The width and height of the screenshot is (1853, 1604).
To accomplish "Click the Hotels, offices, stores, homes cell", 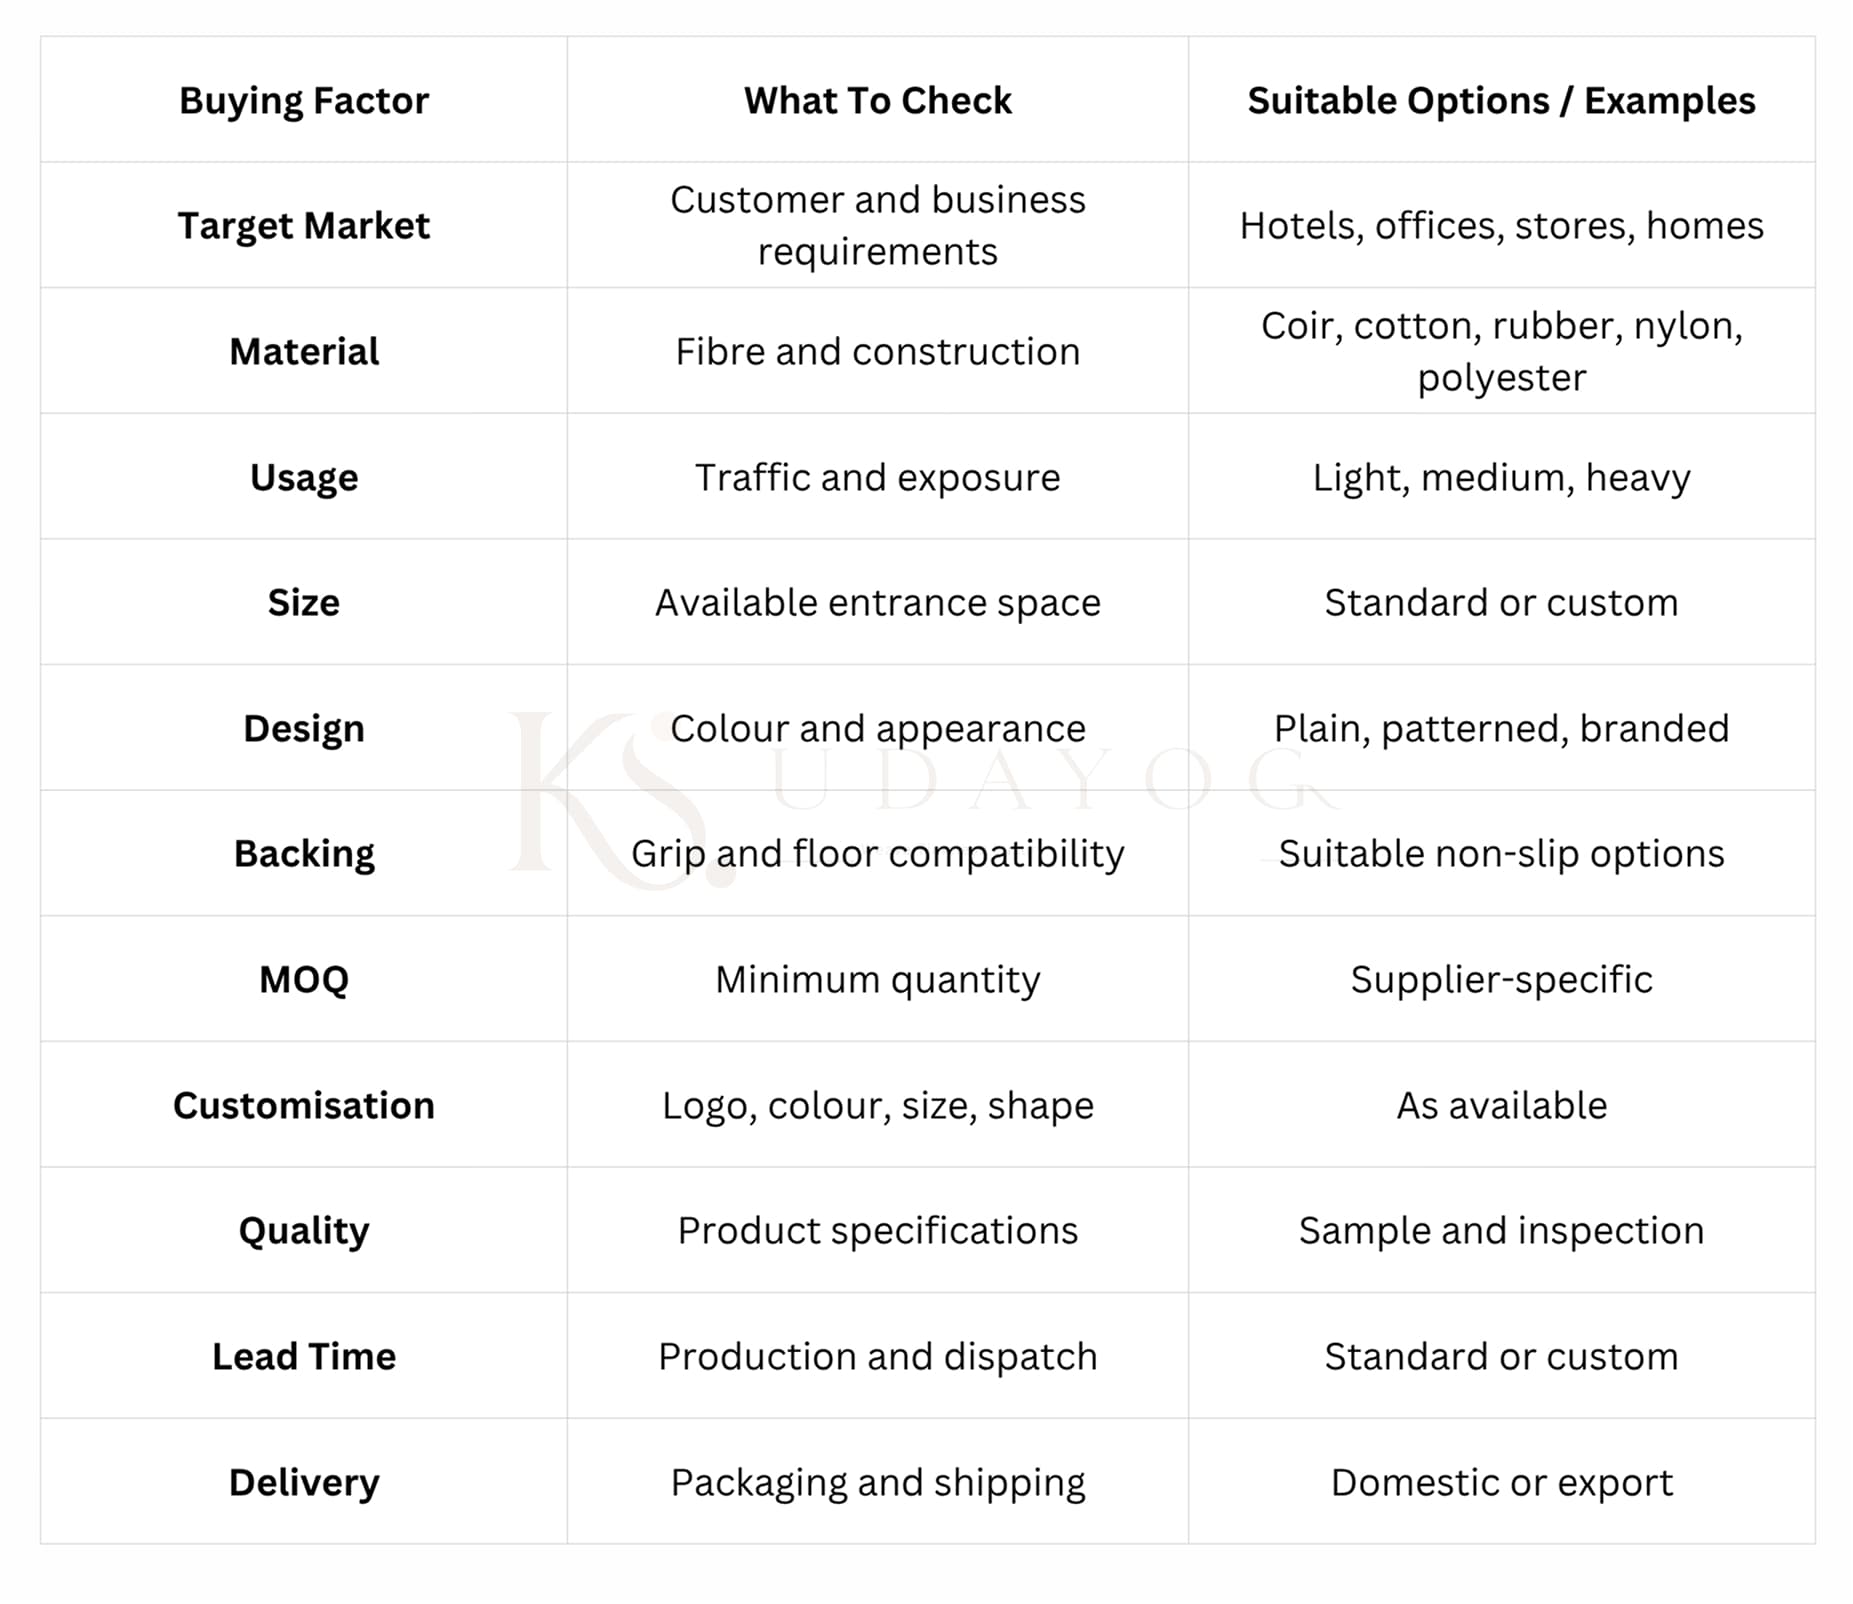I will click(x=1501, y=226).
